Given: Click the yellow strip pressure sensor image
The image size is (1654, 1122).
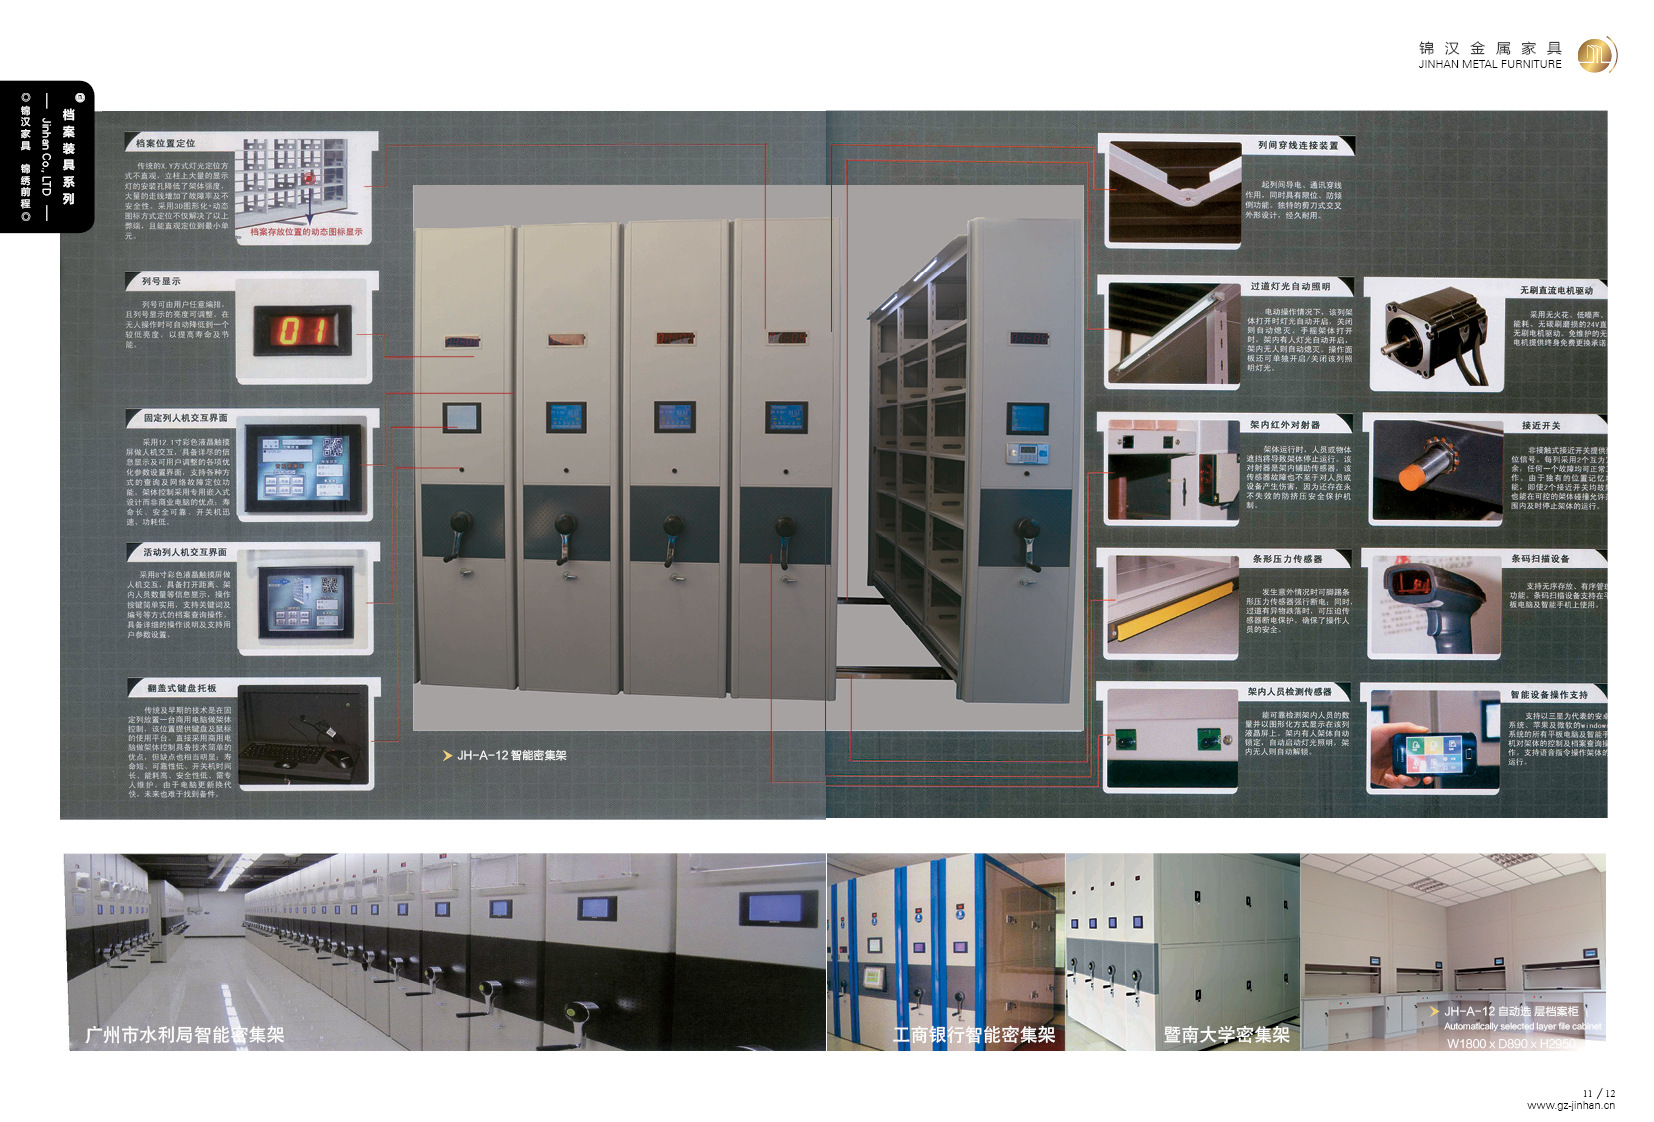Looking at the screenshot, I should coord(1172,604).
